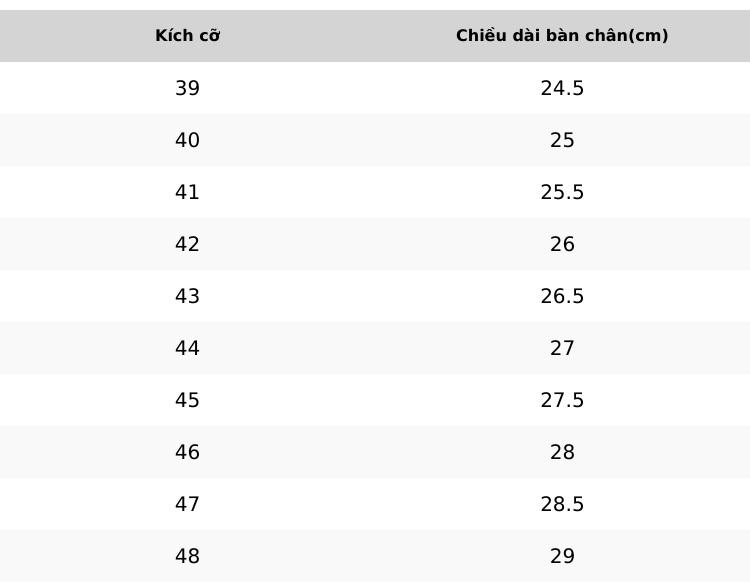Click the 27 foot length value
Viewport: 750px width, 582px height.
click(x=562, y=348)
